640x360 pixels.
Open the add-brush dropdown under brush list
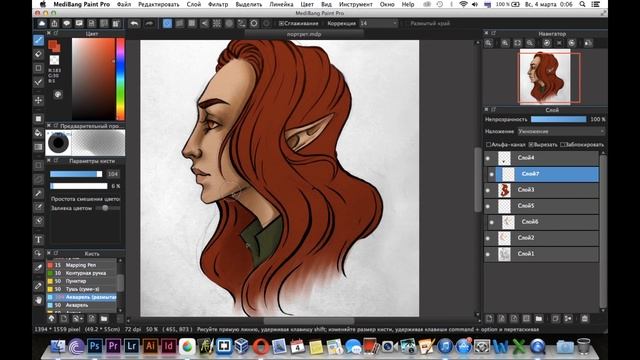78,318
